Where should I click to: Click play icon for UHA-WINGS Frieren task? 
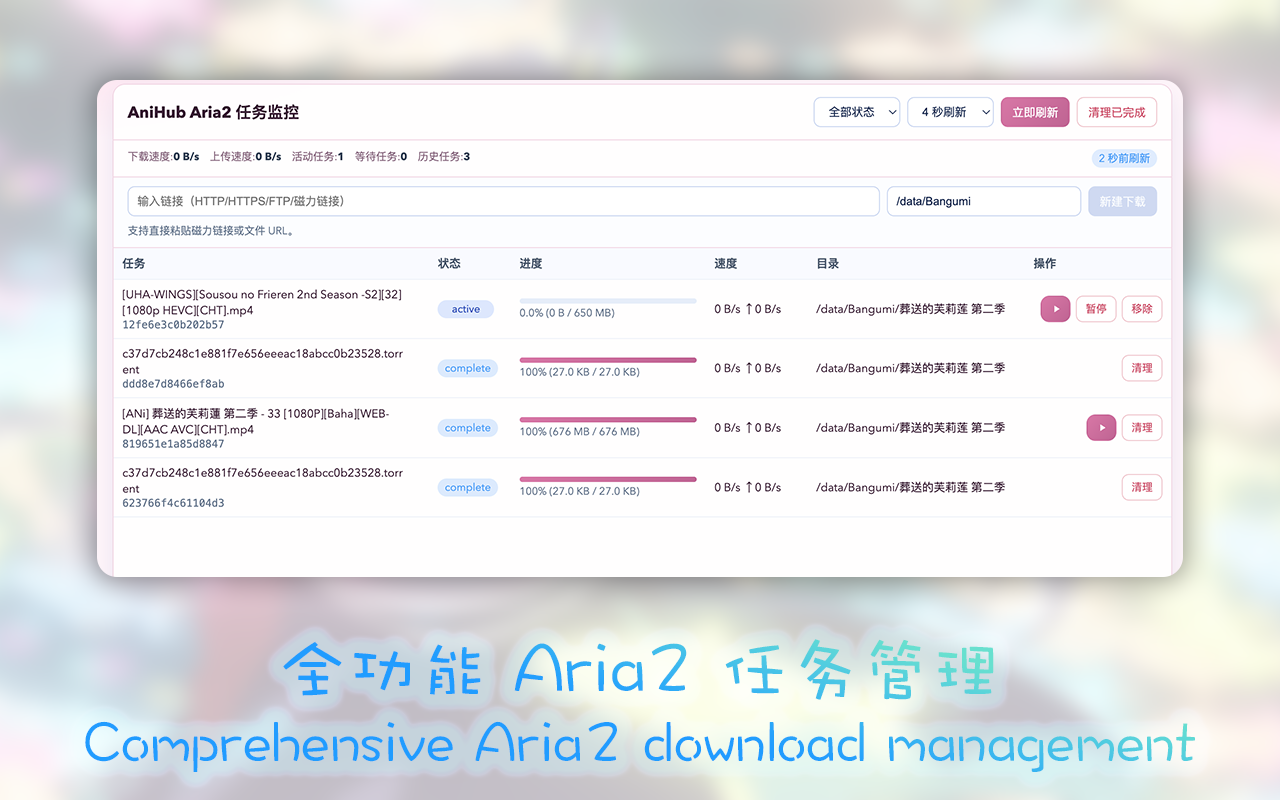[1055, 309]
